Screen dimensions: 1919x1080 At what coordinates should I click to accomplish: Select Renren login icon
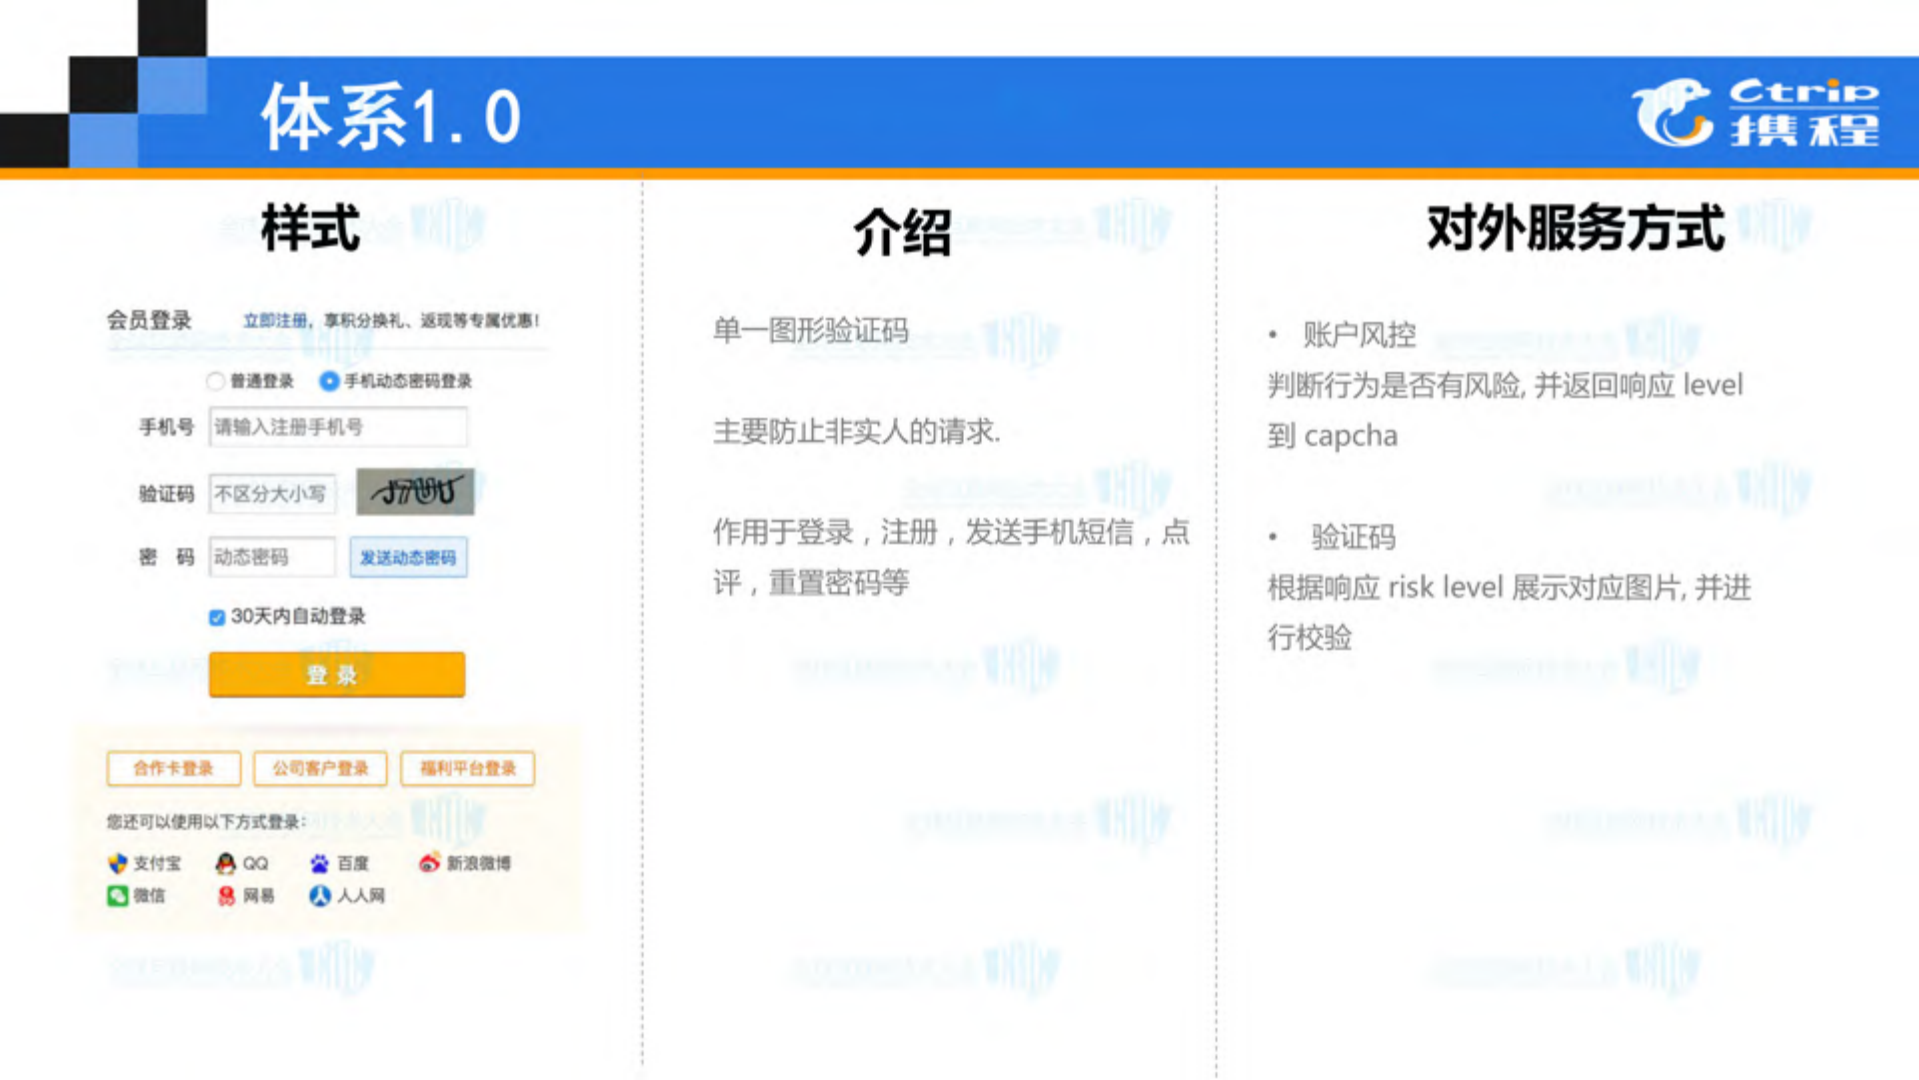pos(320,896)
